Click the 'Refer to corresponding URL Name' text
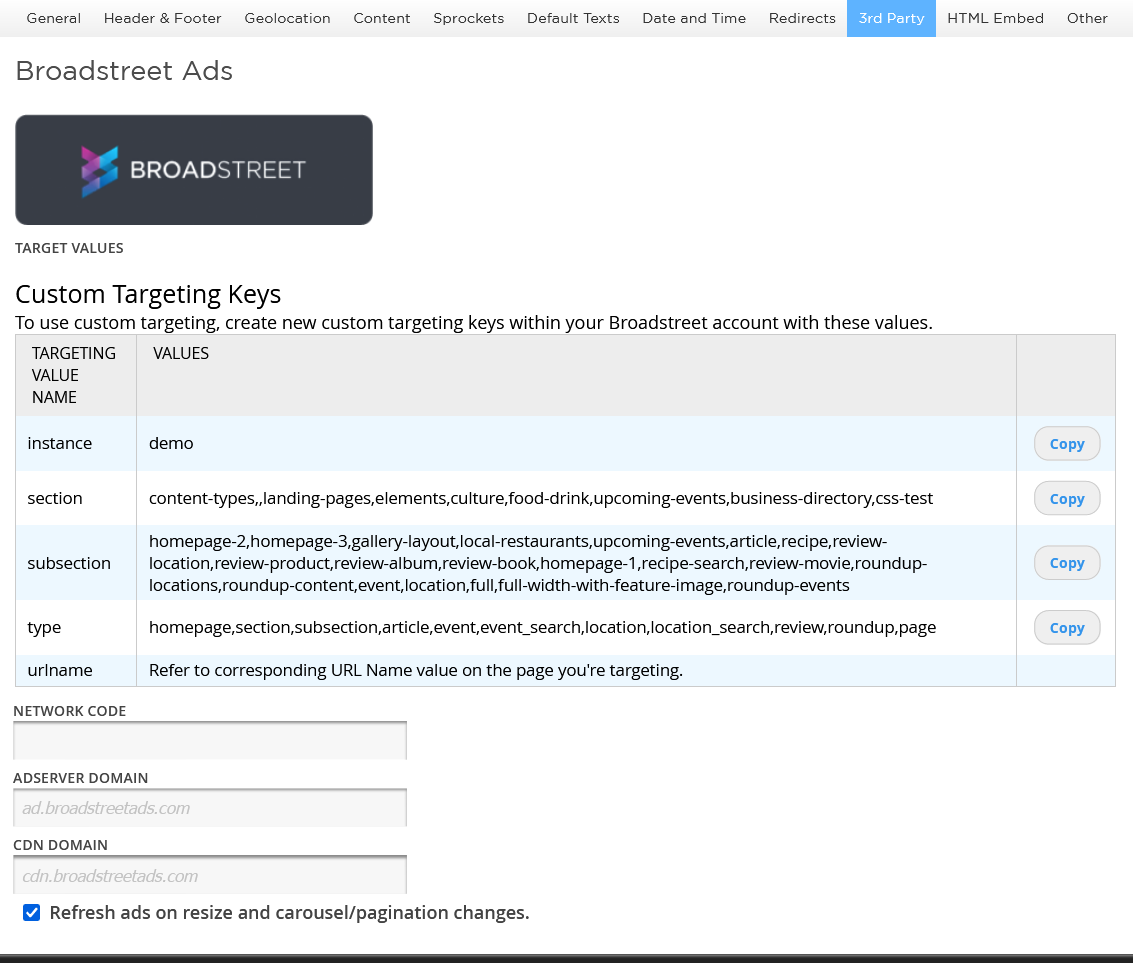Screen dimensions: 1134x964 coord(416,670)
